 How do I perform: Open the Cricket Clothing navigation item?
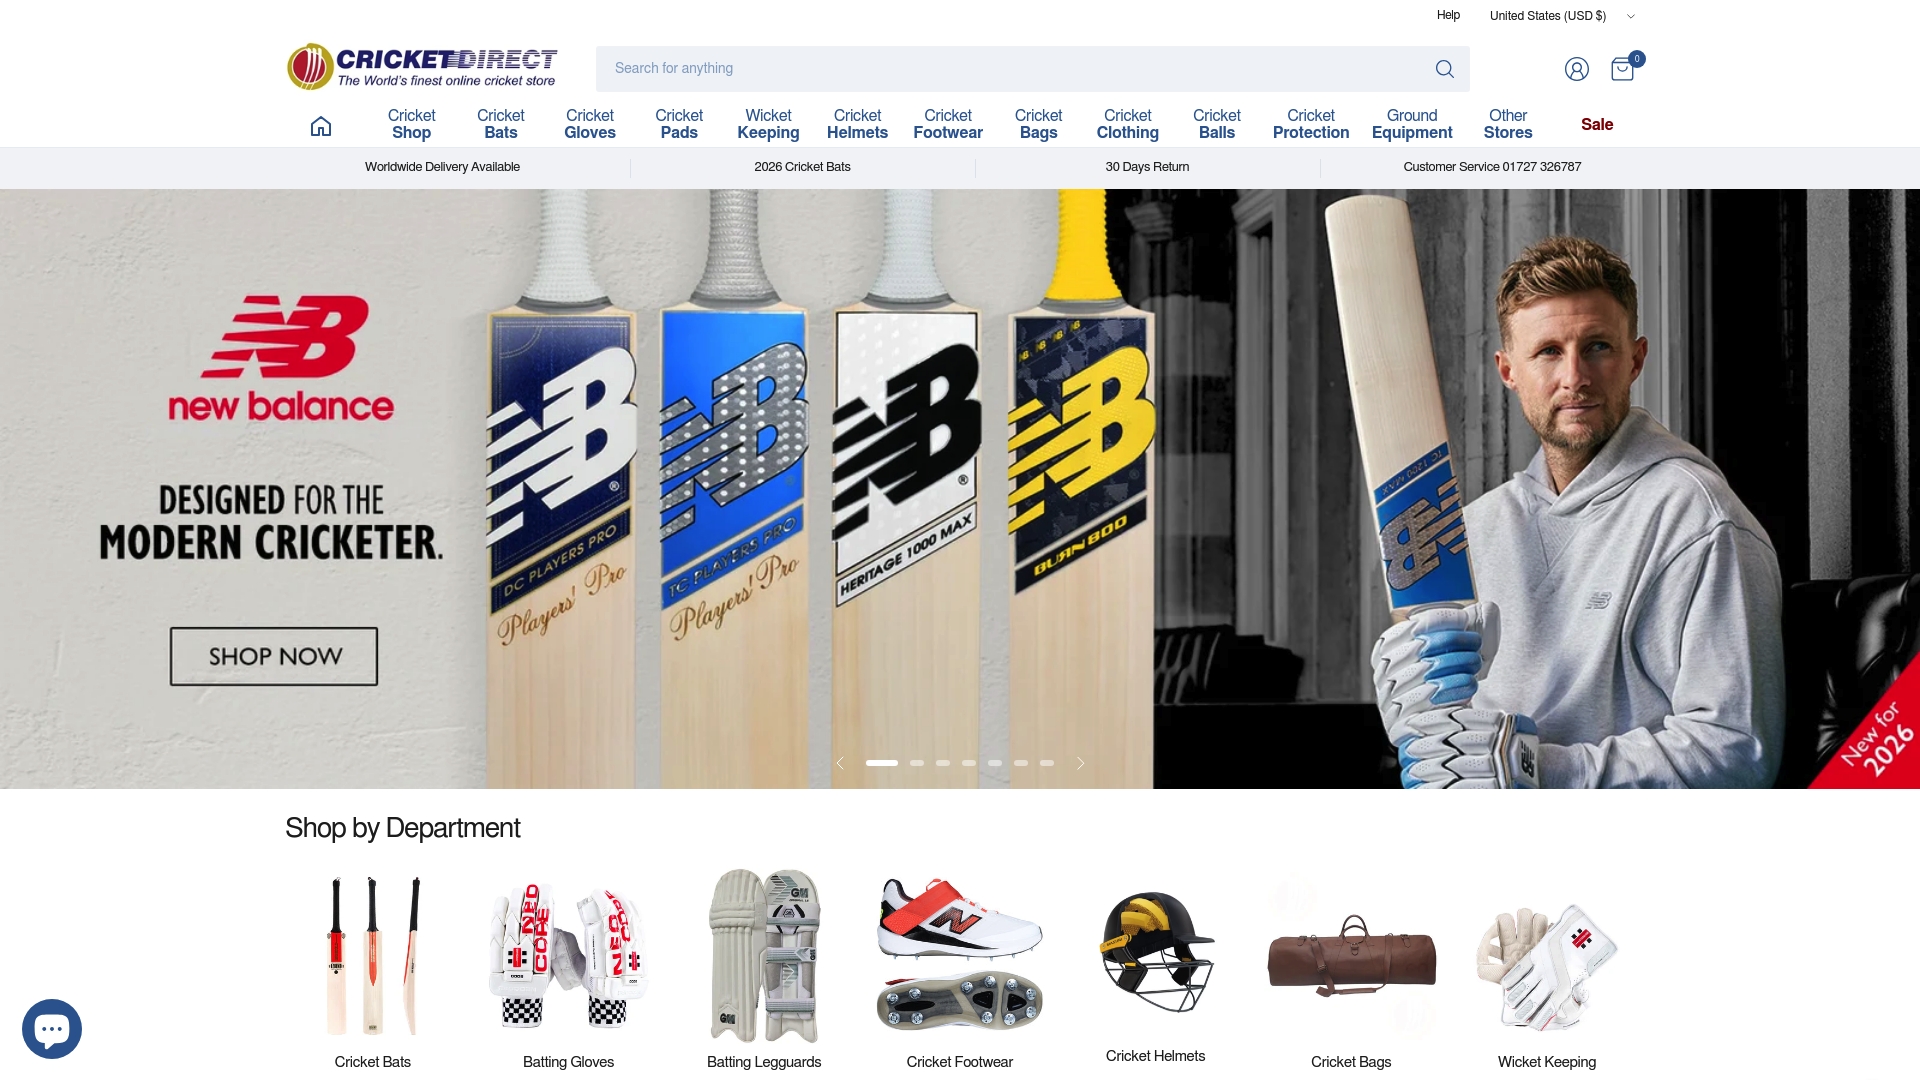tap(1127, 123)
